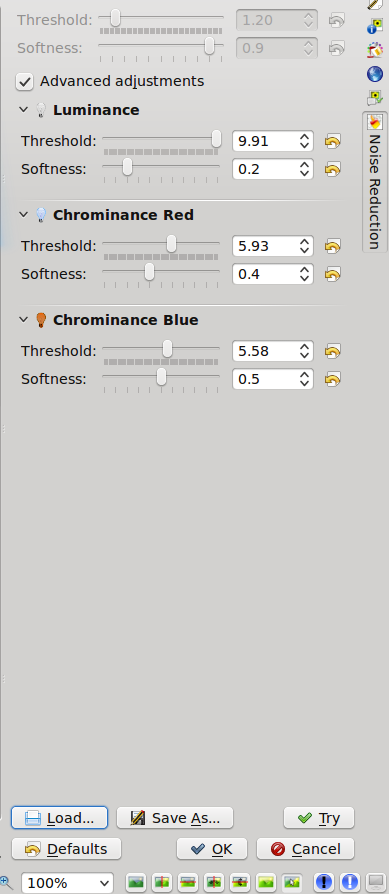
Task: Select the Noise Reduction sidebar tab
Action: [x=374, y=181]
